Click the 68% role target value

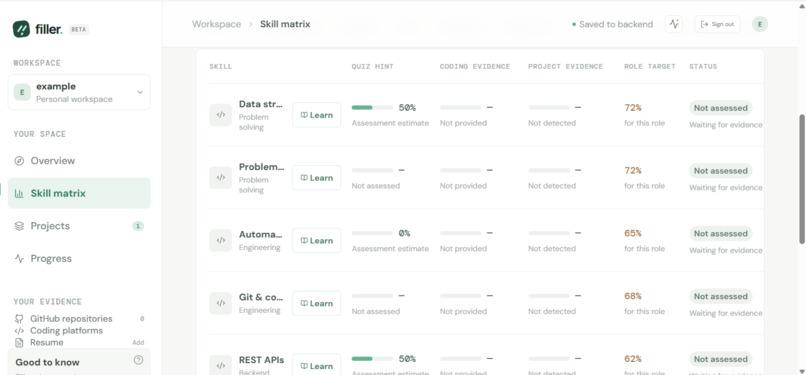coord(633,296)
